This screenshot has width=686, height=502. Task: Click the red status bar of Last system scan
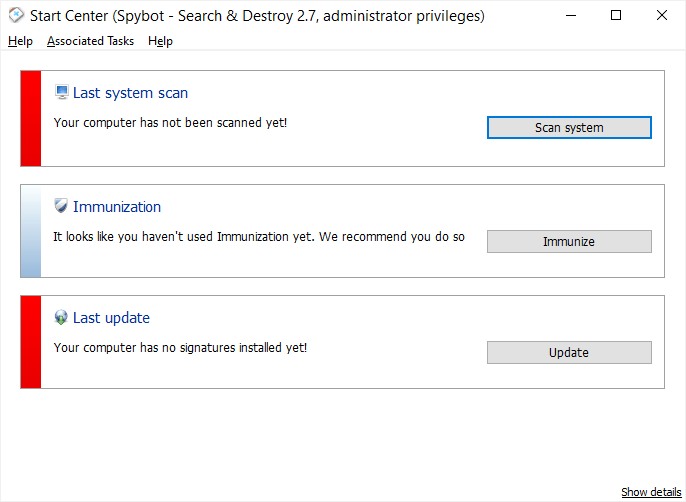31,118
